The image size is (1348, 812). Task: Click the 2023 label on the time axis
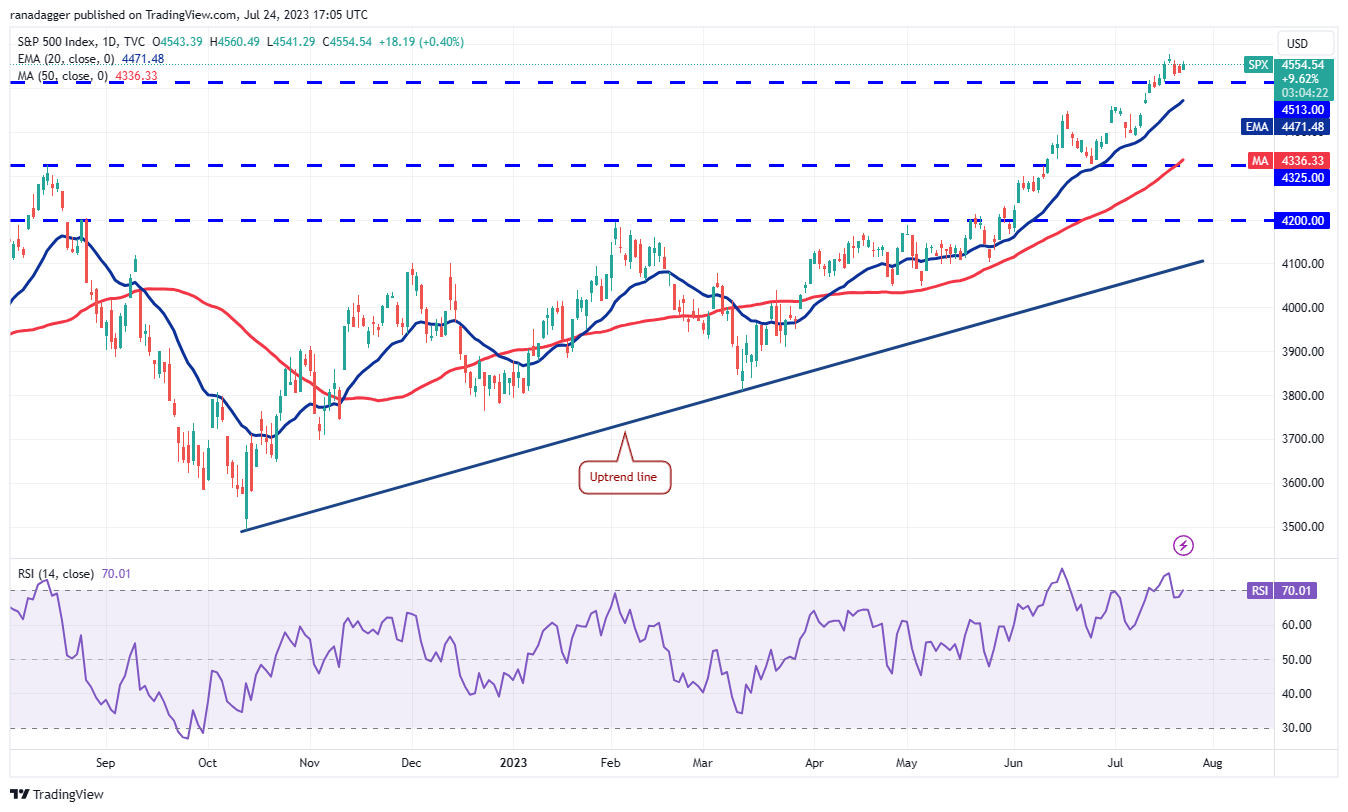coord(511,762)
